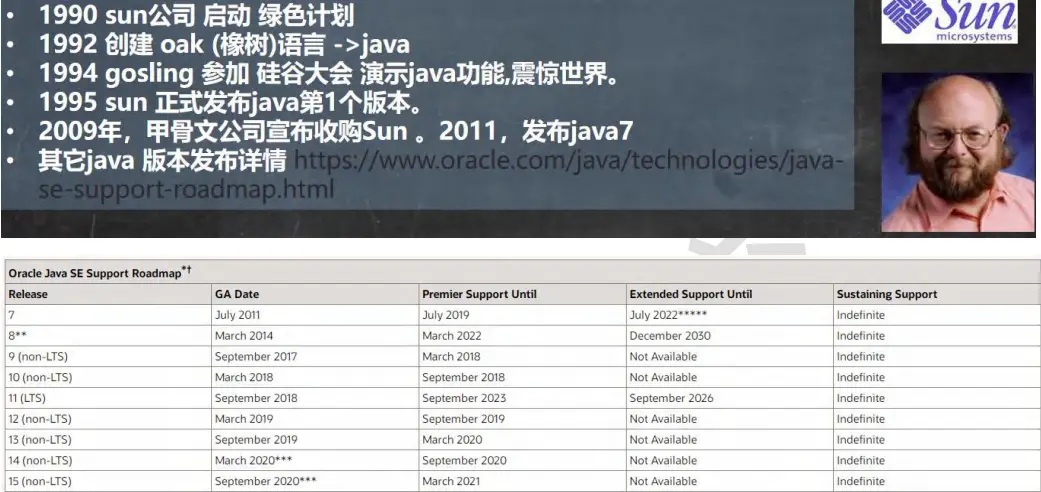Click the GA date 'September 2017'
This screenshot has width=1041, height=492.
click(x=256, y=357)
